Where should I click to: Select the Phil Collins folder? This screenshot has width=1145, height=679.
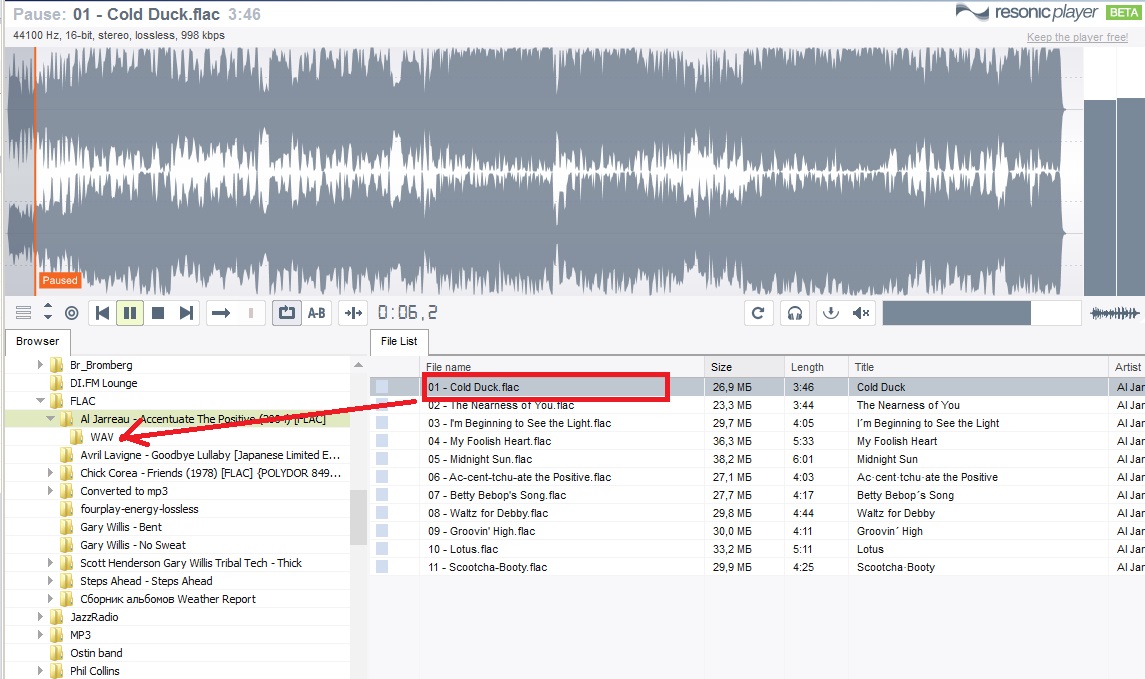point(94,671)
